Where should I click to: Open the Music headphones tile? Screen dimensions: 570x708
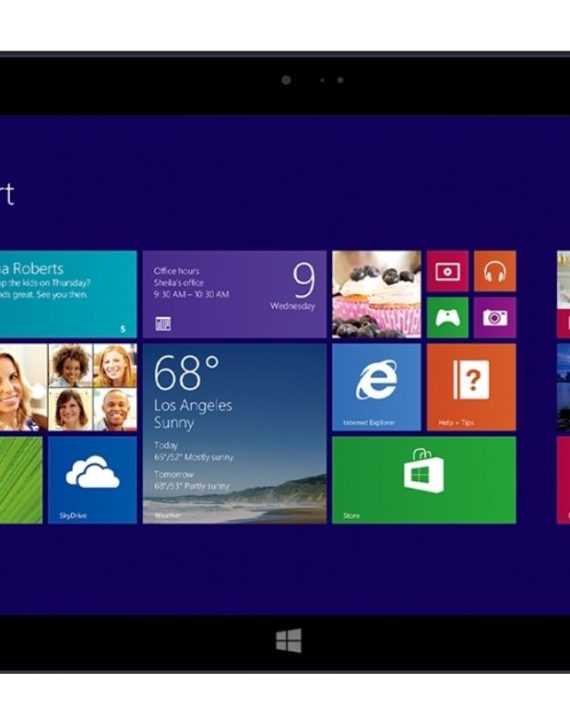point(495,271)
